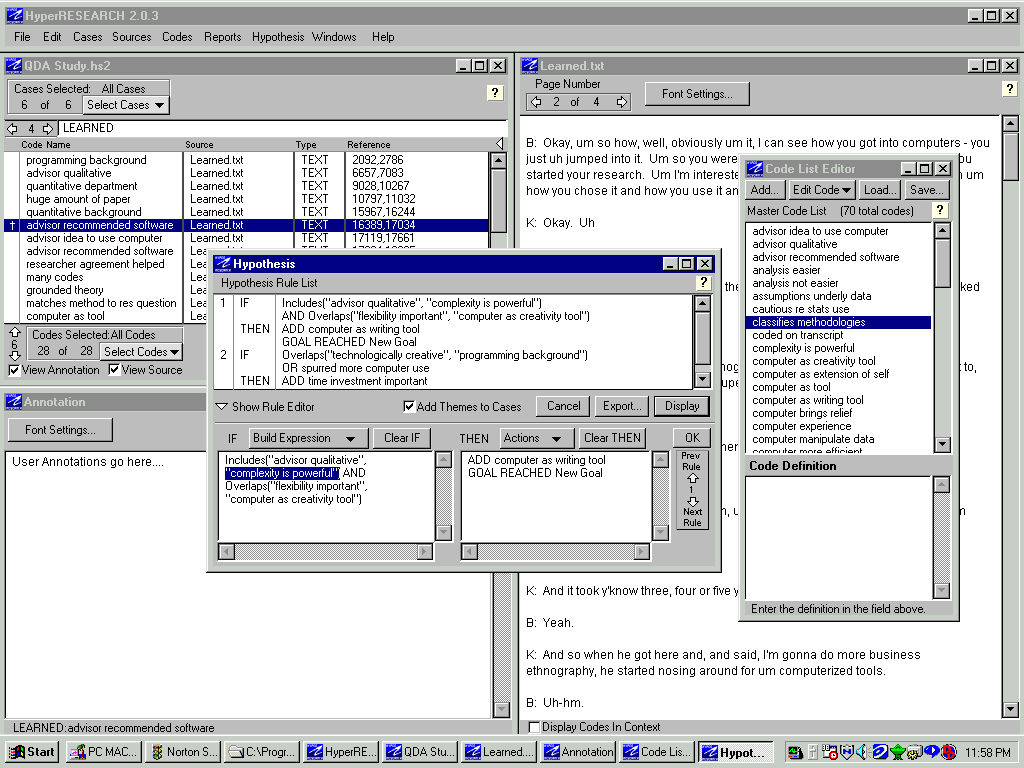This screenshot has width=1024, height=768.
Task: Switch to HyperRE taskbar item
Action: 342,752
